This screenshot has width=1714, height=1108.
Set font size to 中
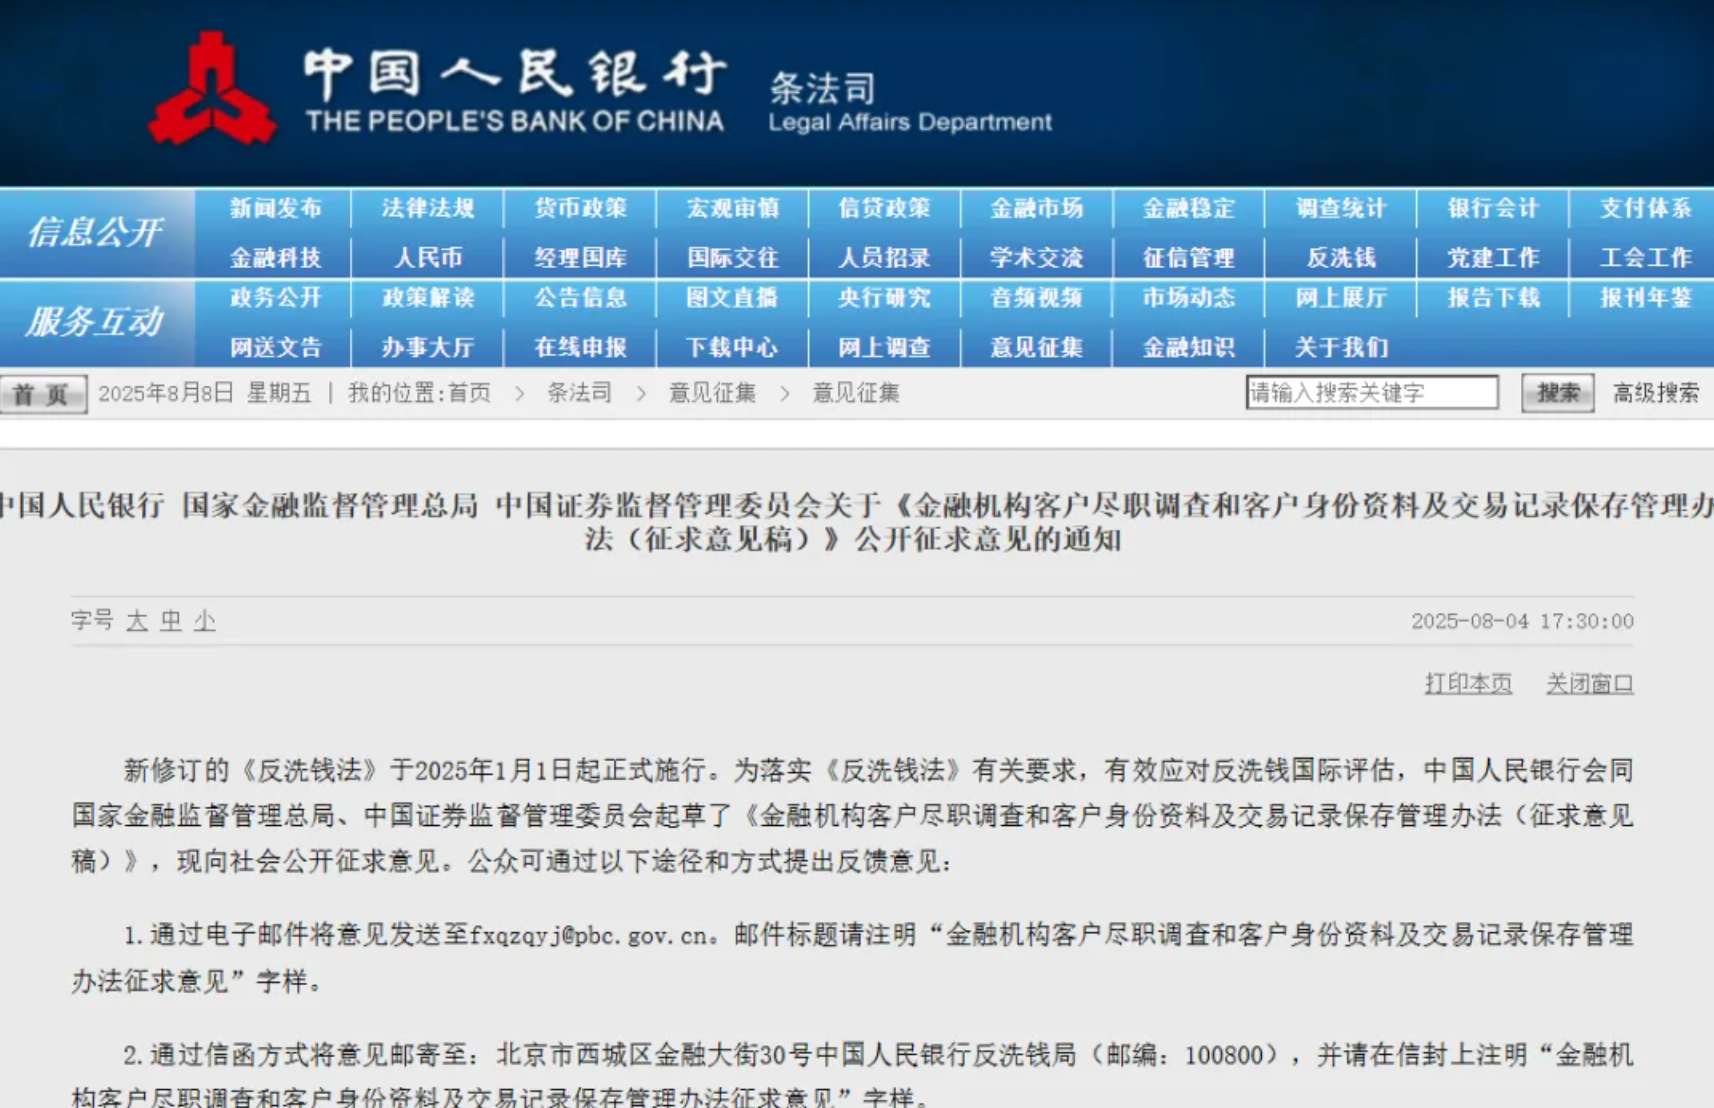(171, 621)
